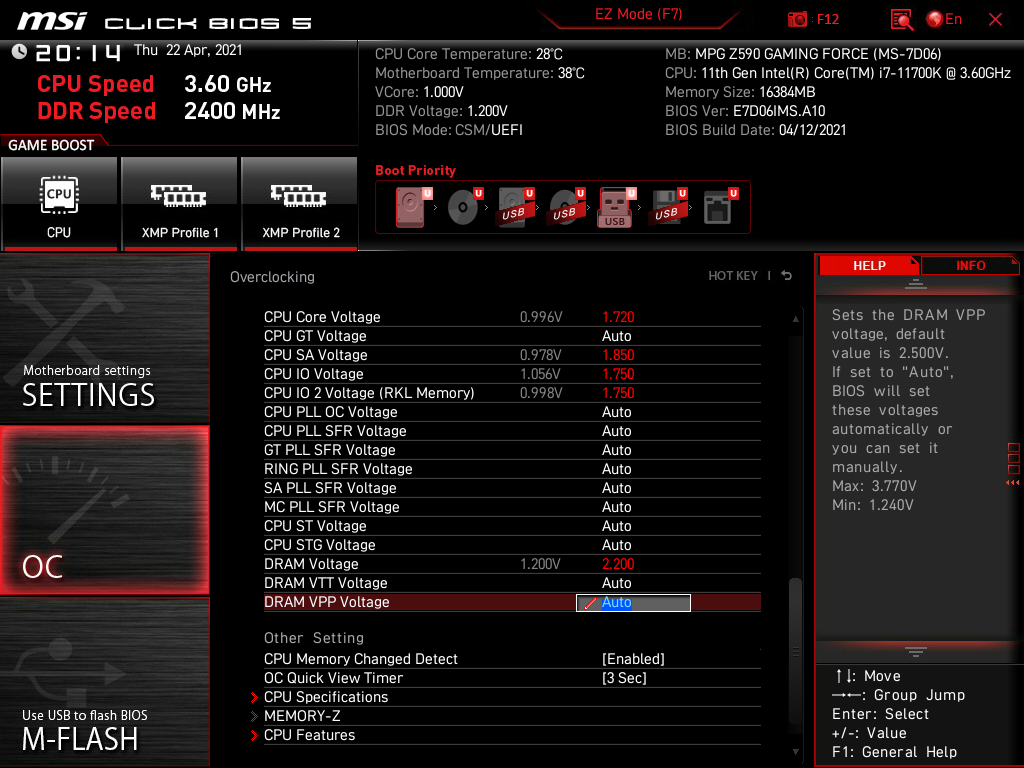
Task: Click the pencil edit icon in DRAM VPP field
Action: (x=590, y=603)
